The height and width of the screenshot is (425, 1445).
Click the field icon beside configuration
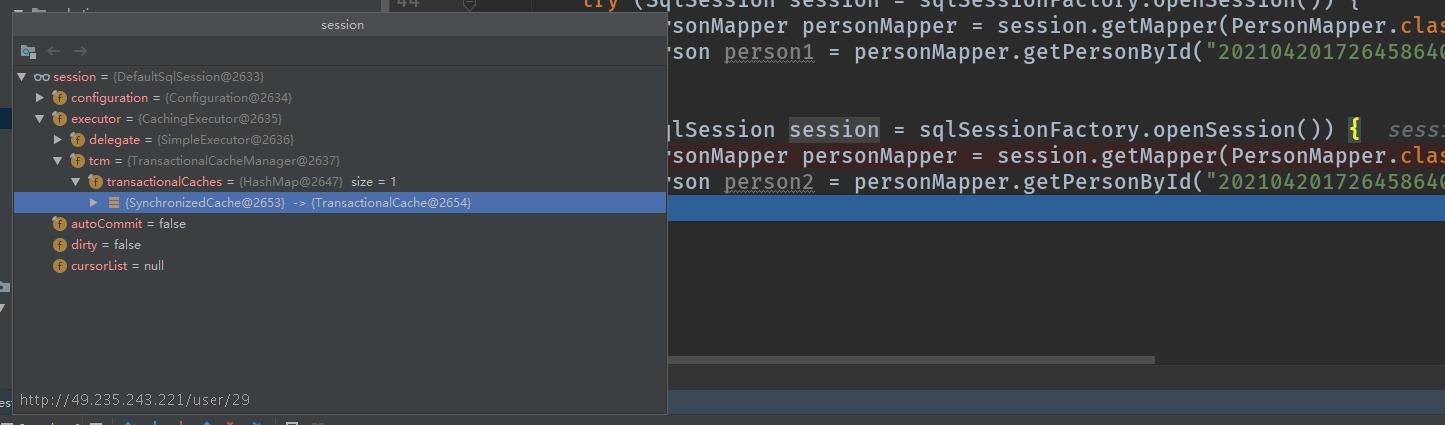[x=59, y=98]
